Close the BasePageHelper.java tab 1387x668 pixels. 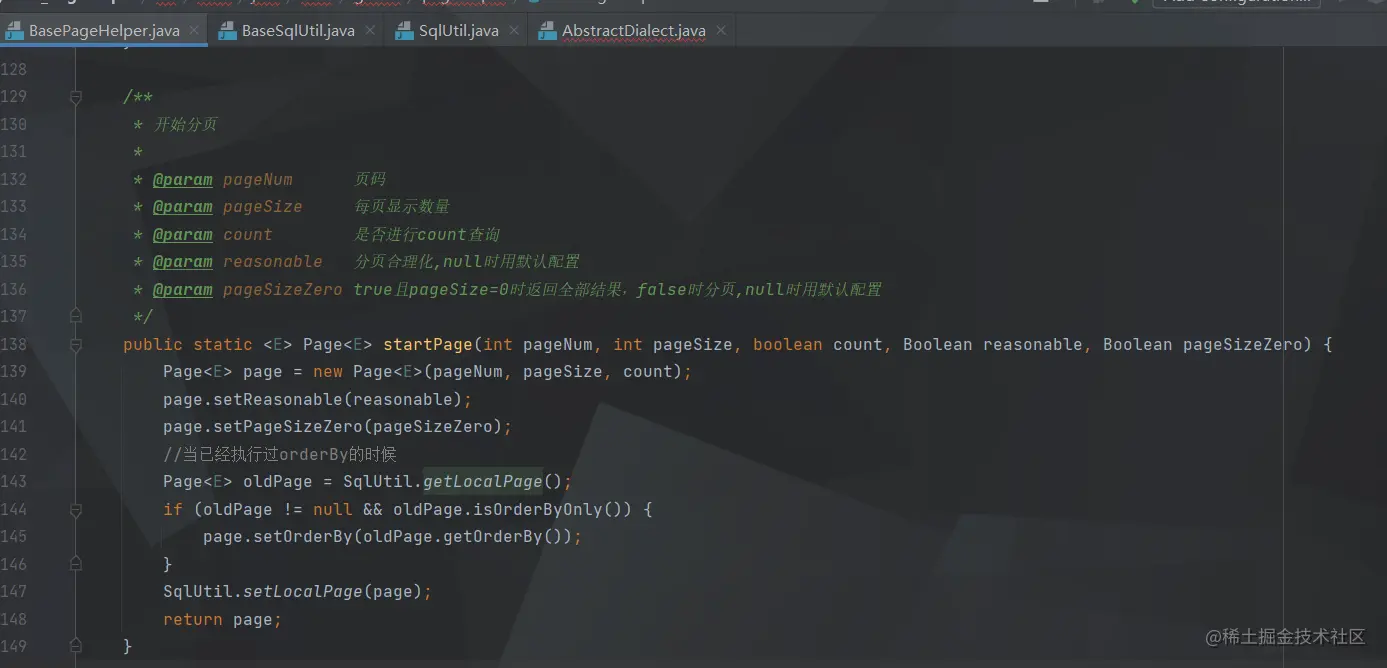pyautogui.click(x=194, y=31)
